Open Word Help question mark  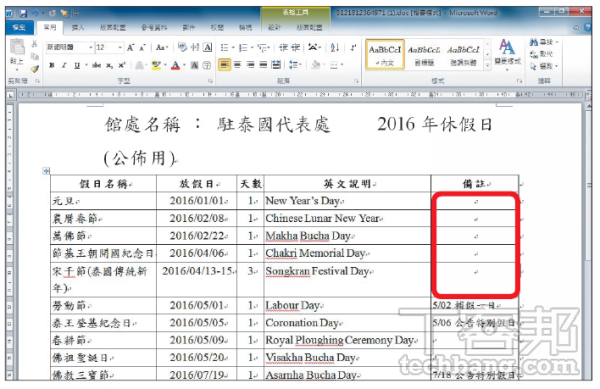pos(588,28)
